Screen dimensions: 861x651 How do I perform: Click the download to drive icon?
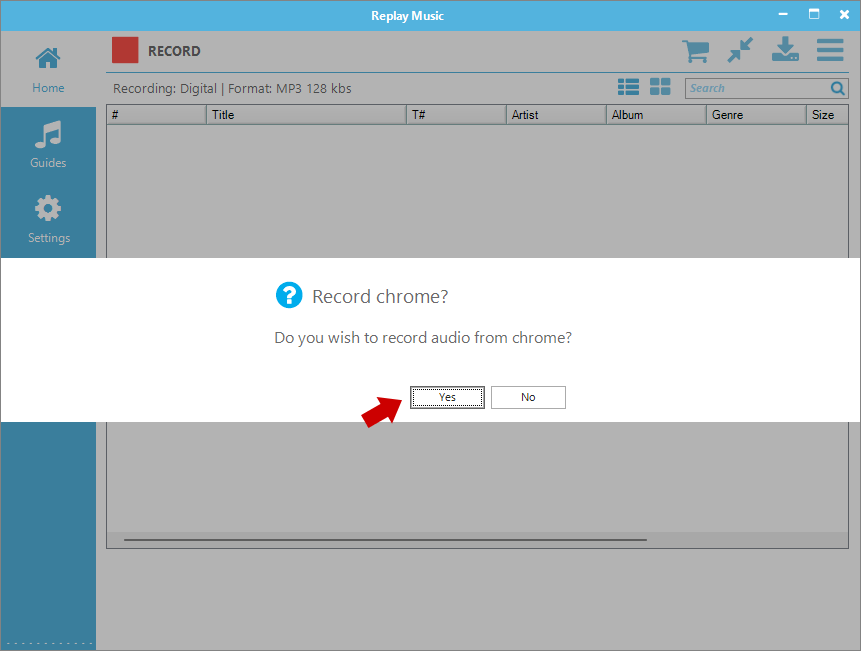point(785,49)
